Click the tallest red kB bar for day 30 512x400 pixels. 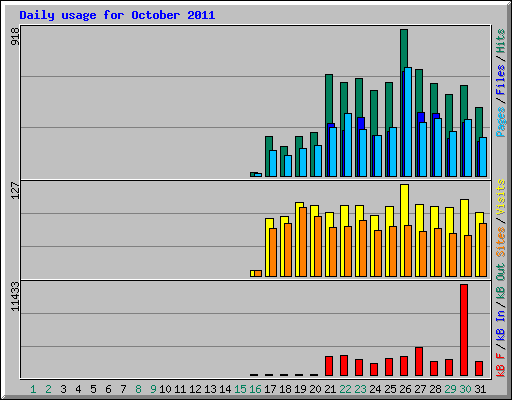pyautogui.click(x=464, y=330)
